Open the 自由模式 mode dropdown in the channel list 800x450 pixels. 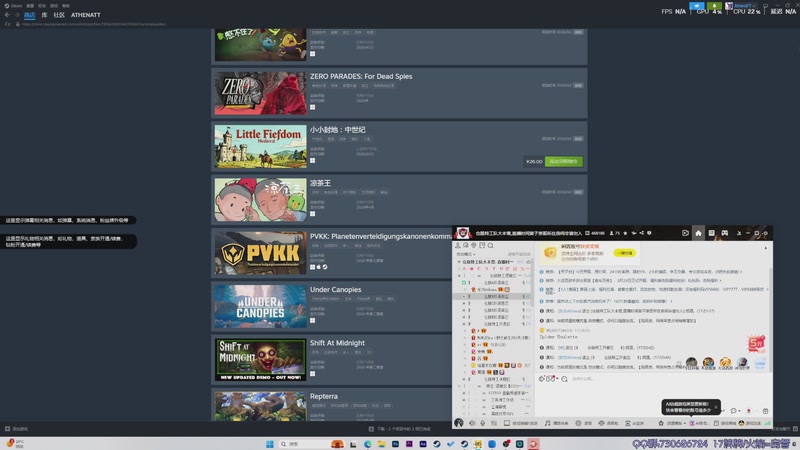click(466, 254)
